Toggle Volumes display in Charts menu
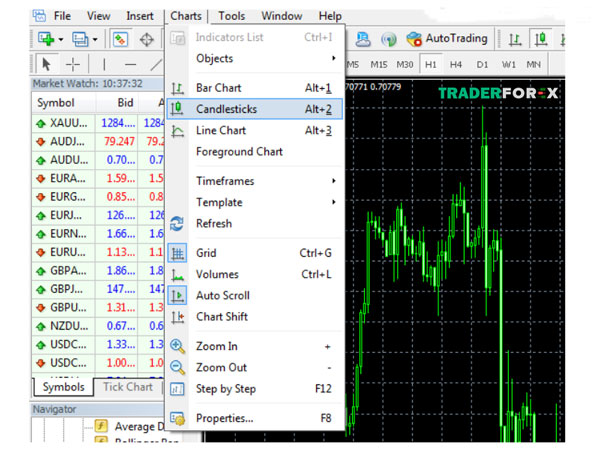 (255, 275)
